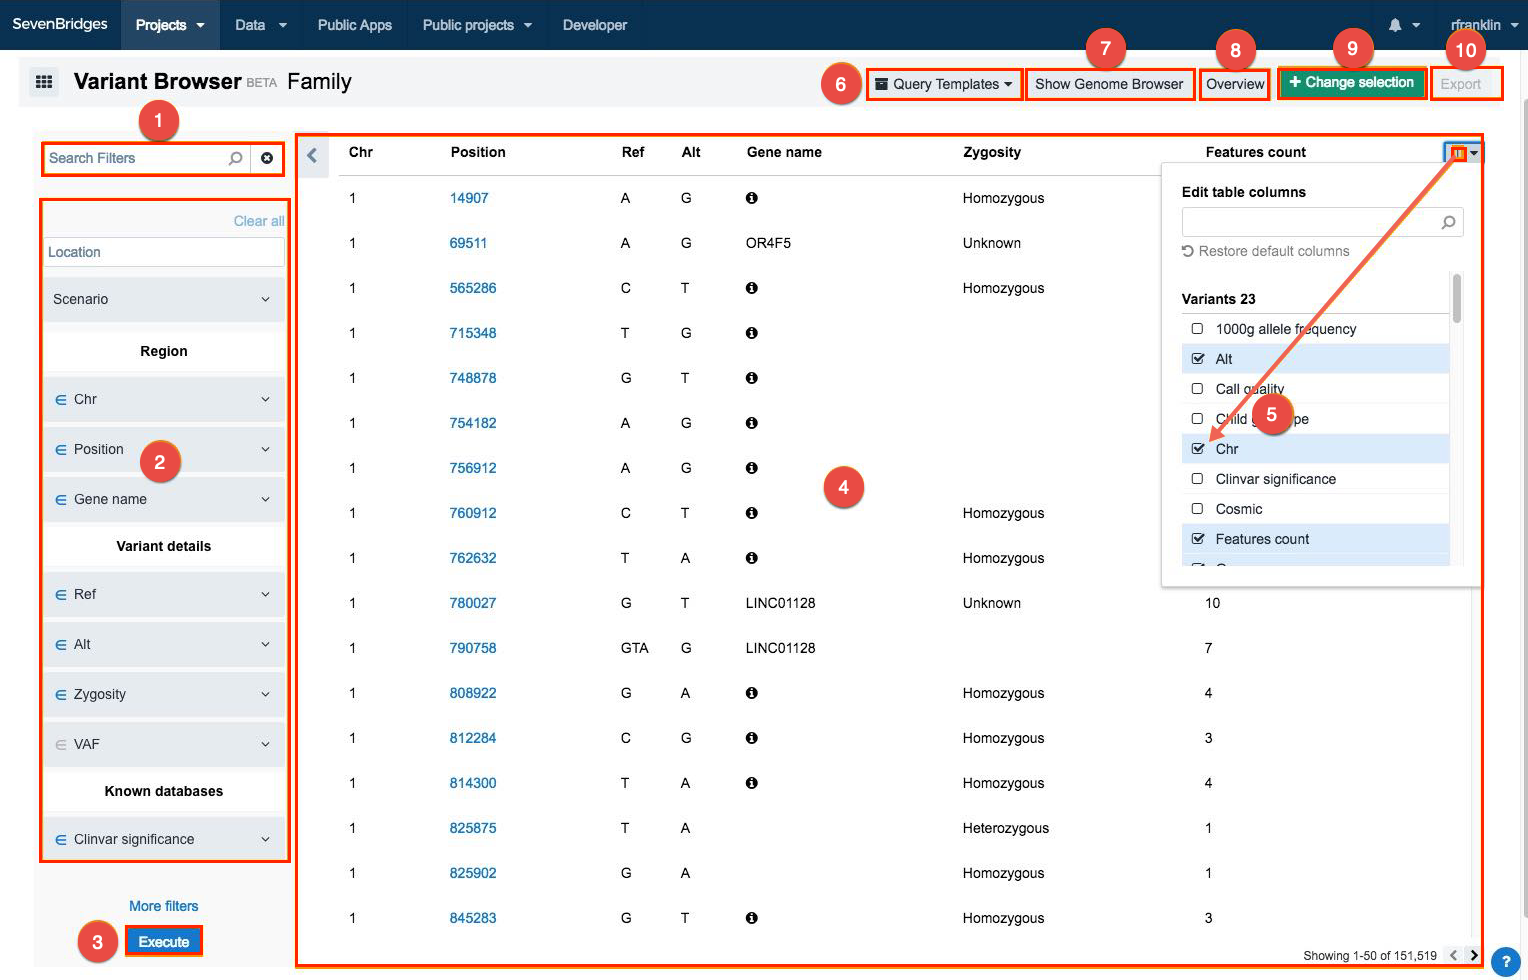Viewport: 1528px width, 980px height.
Task: Click the info icon in row 754182
Action: pos(752,423)
